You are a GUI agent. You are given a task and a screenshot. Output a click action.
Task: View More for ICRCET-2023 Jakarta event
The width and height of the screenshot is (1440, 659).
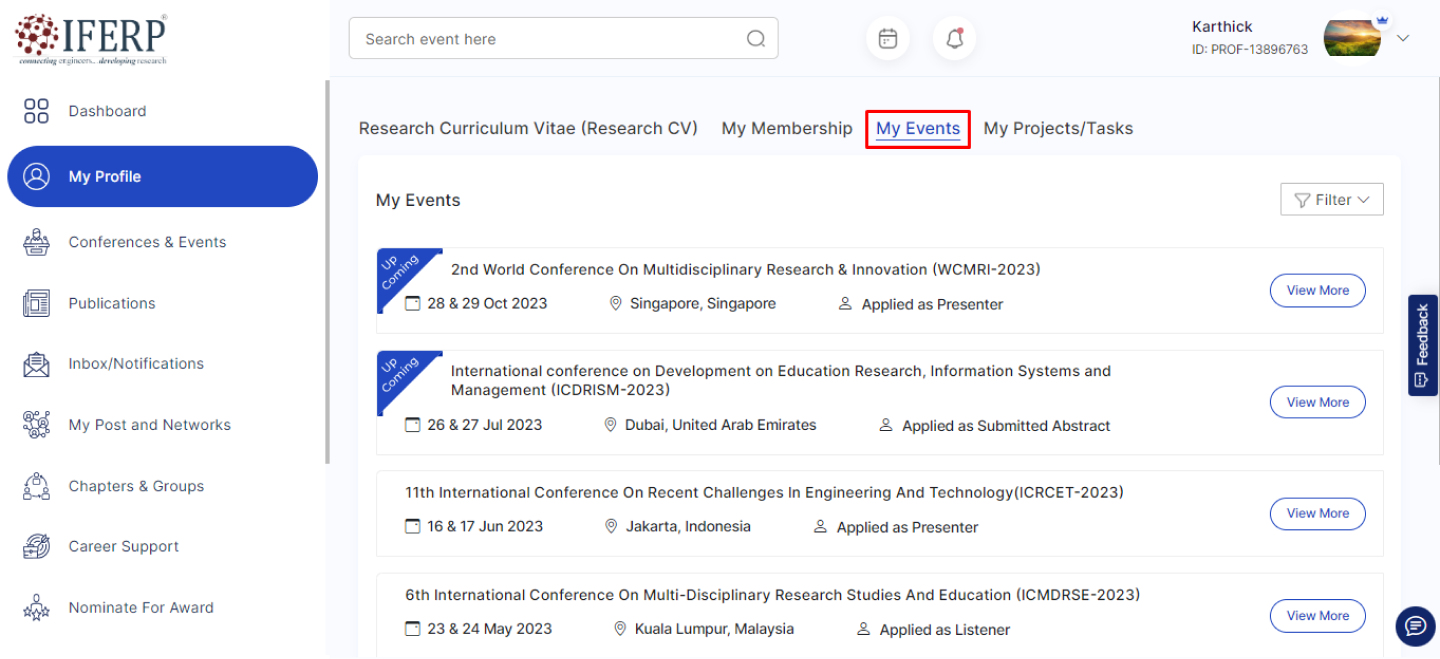(x=1317, y=513)
